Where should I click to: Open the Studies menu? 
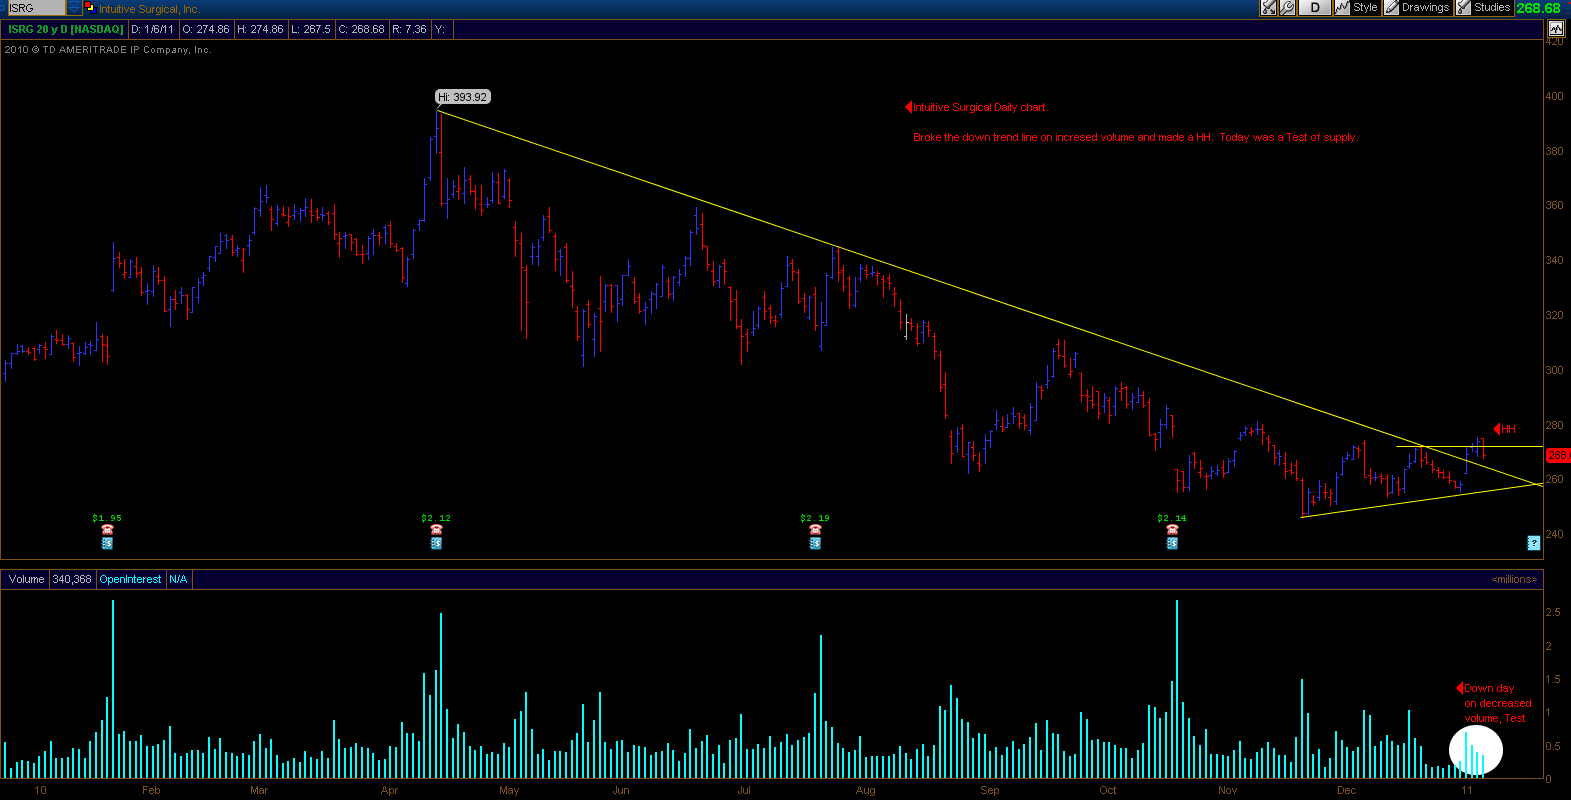coord(1484,7)
